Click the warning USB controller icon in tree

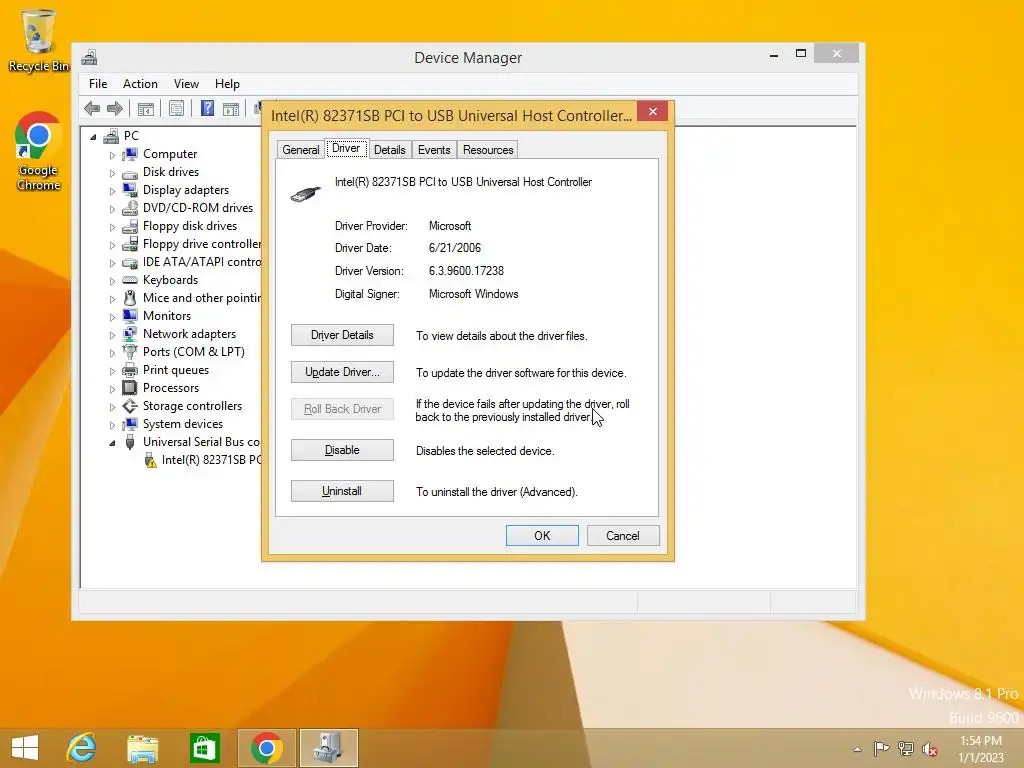pos(150,460)
